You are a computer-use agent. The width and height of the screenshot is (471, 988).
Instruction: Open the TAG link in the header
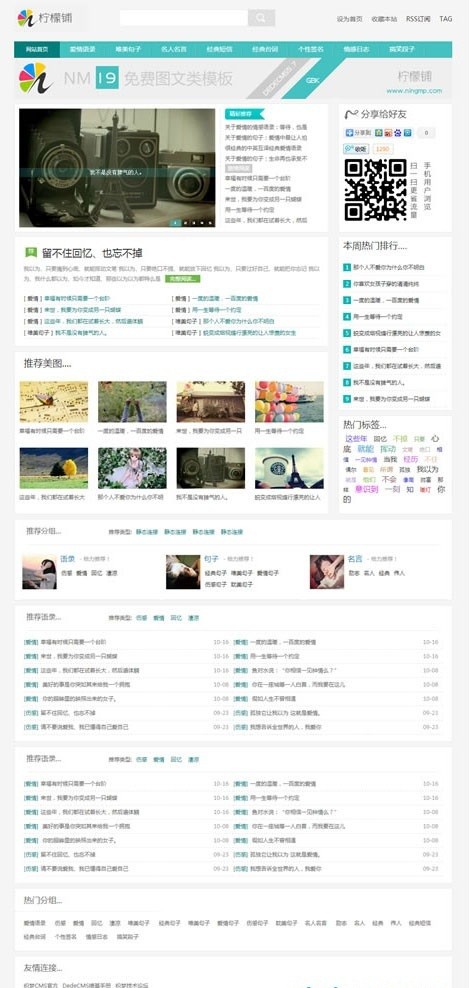coord(446,19)
